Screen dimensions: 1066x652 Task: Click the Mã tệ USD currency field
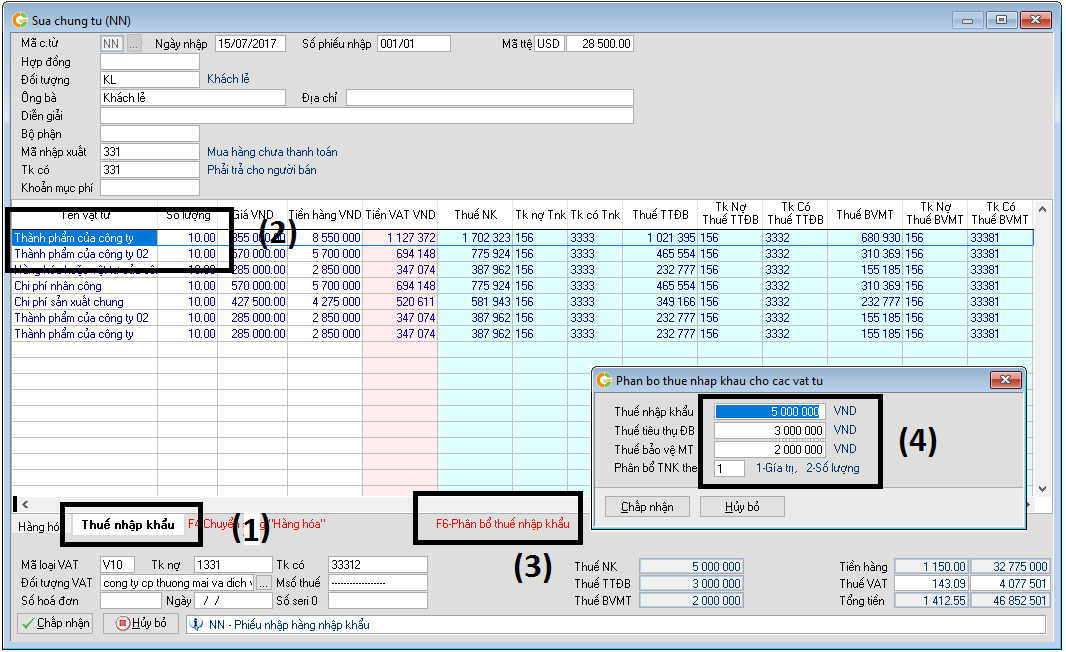point(549,44)
